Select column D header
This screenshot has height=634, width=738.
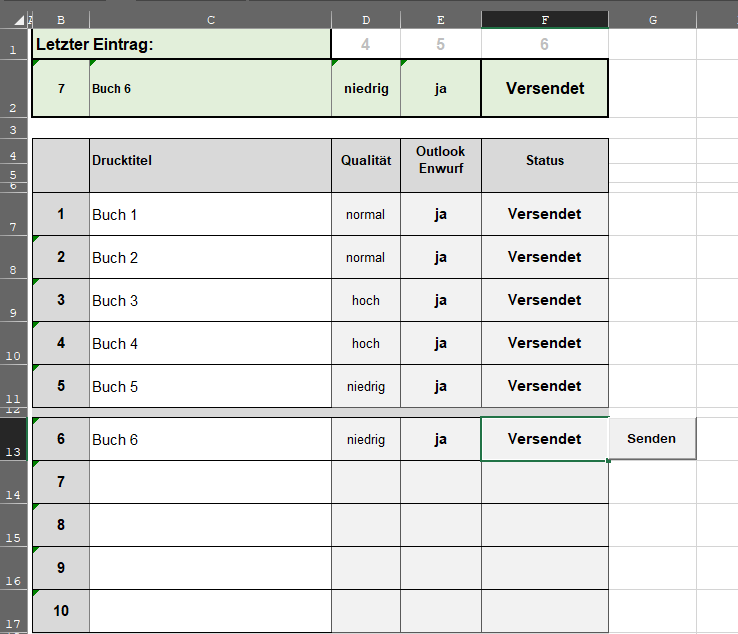[x=366, y=20]
